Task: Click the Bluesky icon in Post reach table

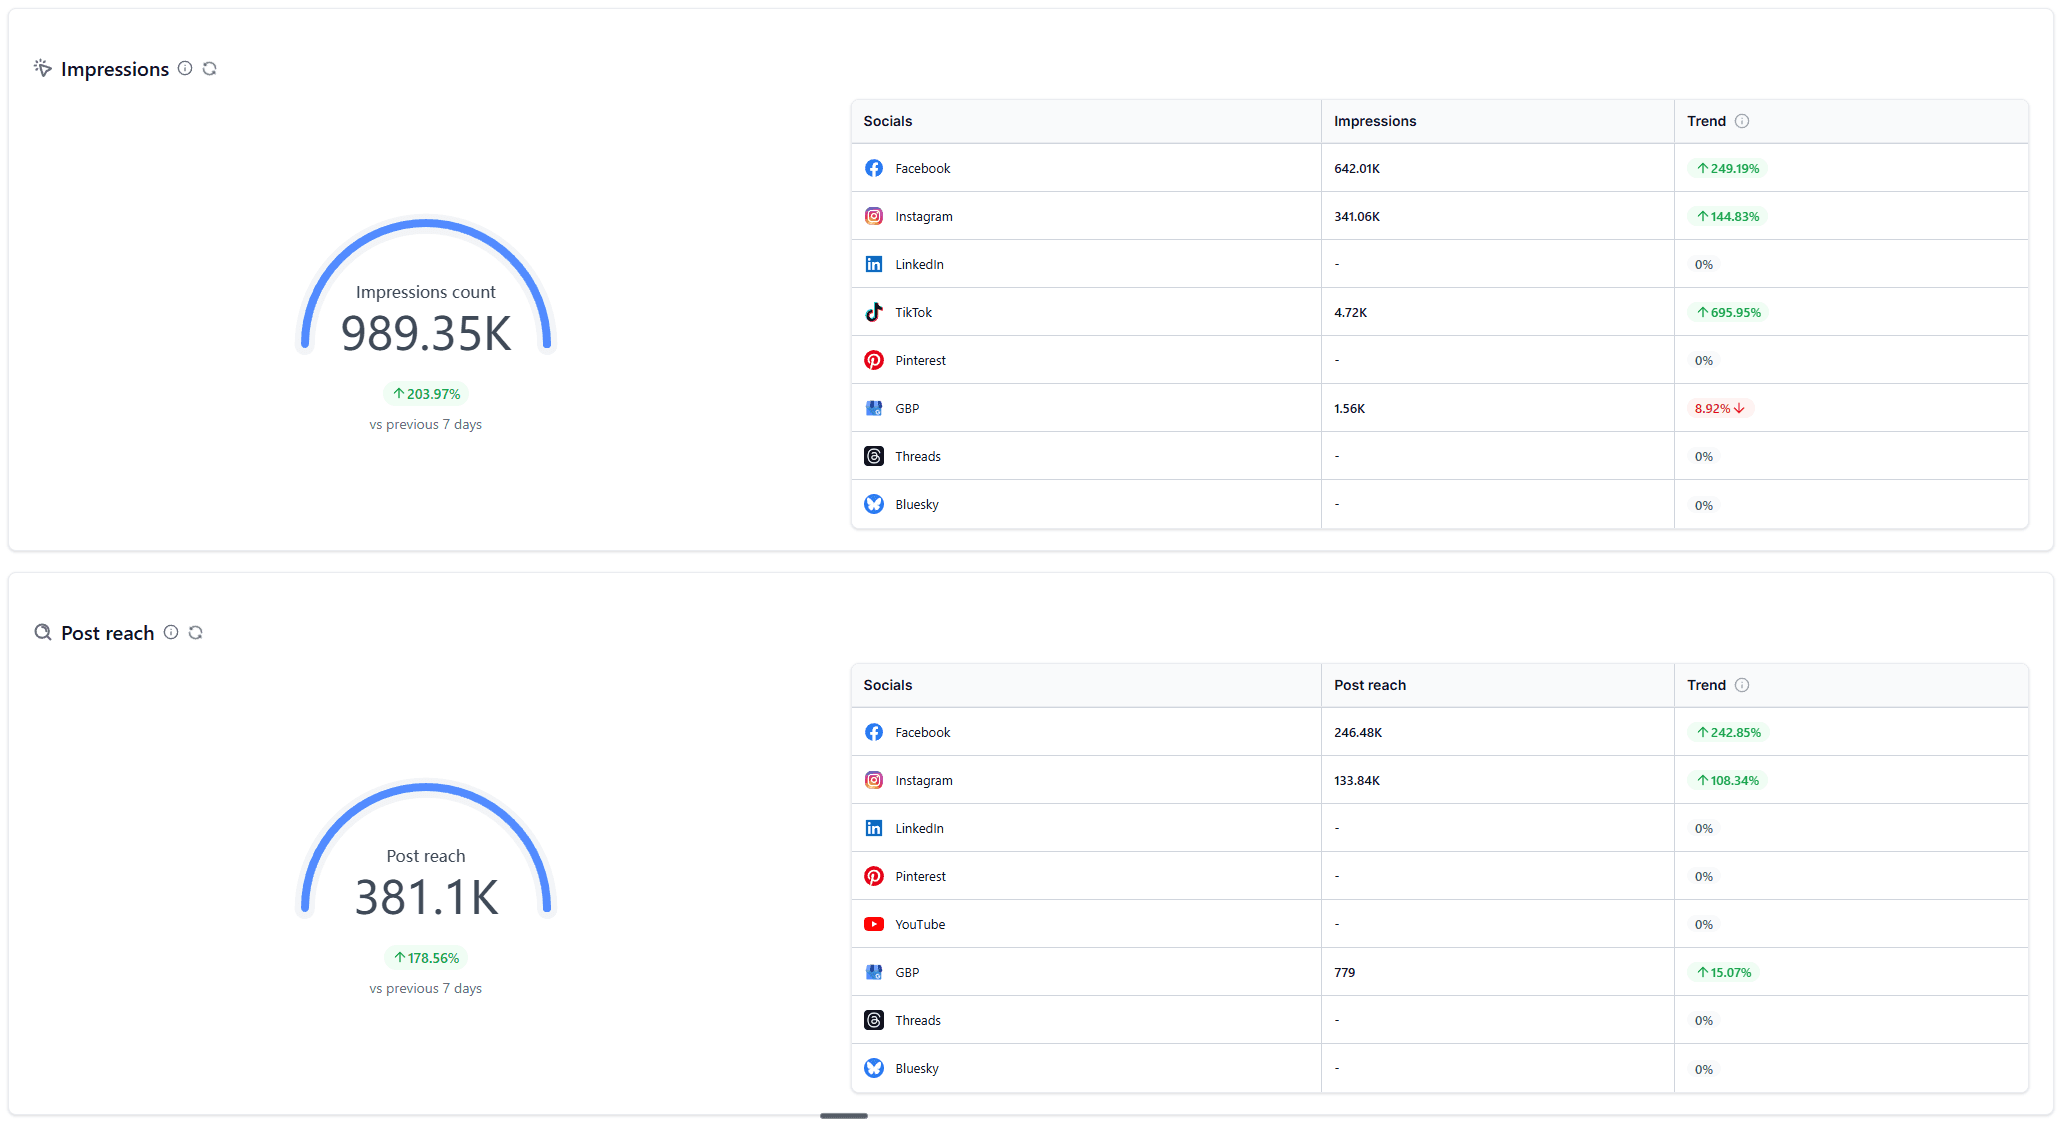Action: pos(874,1068)
